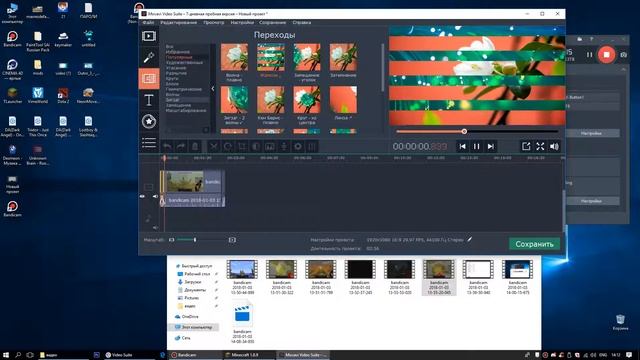
Task: Click the volume speaker icon in player
Action: 554,147
